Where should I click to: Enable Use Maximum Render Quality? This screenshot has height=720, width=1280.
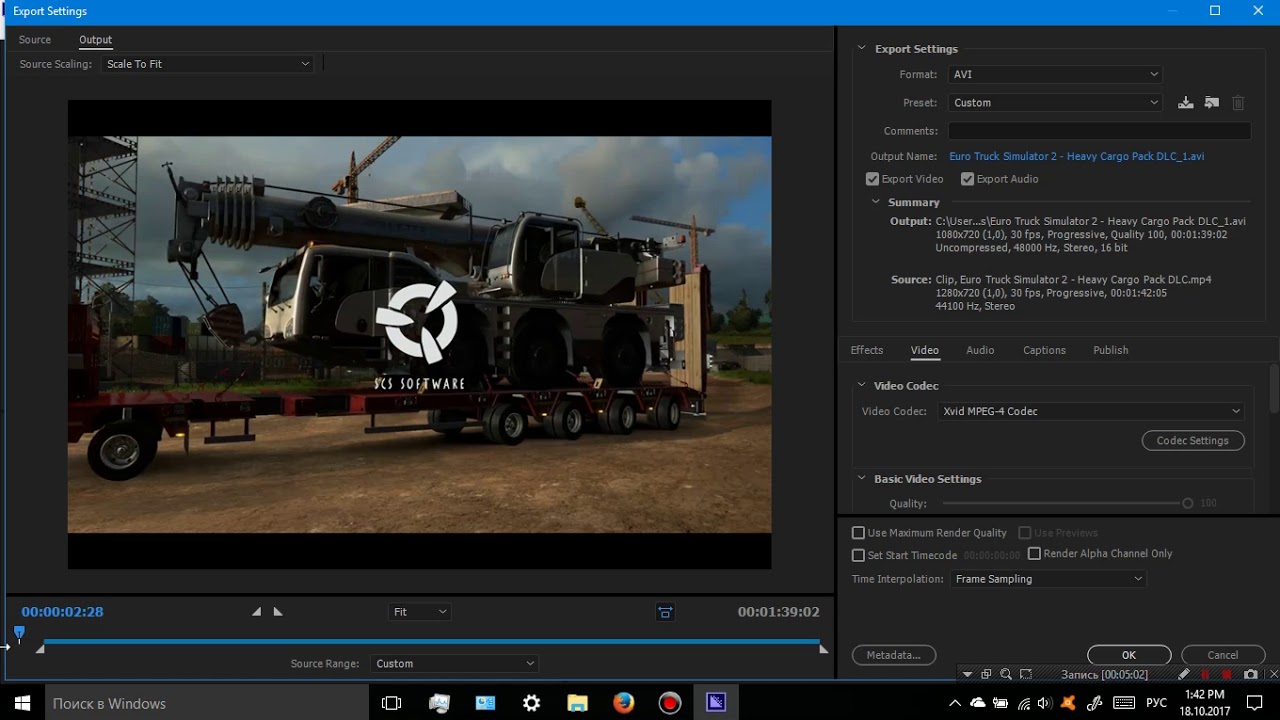[x=858, y=533]
